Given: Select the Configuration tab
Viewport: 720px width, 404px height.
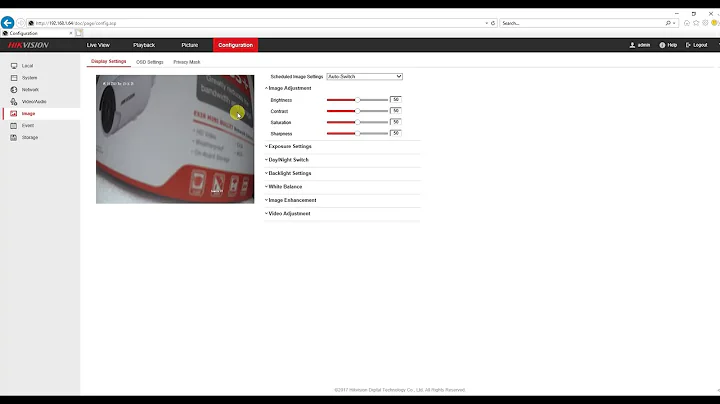Looking at the screenshot, I should (x=235, y=45).
